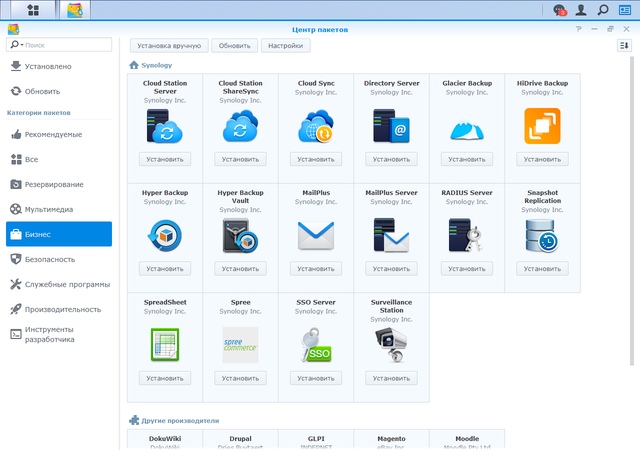Click the RADIUS Server keys icon
Image resolution: width=640 pixels, height=450 pixels.
click(x=467, y=236)
